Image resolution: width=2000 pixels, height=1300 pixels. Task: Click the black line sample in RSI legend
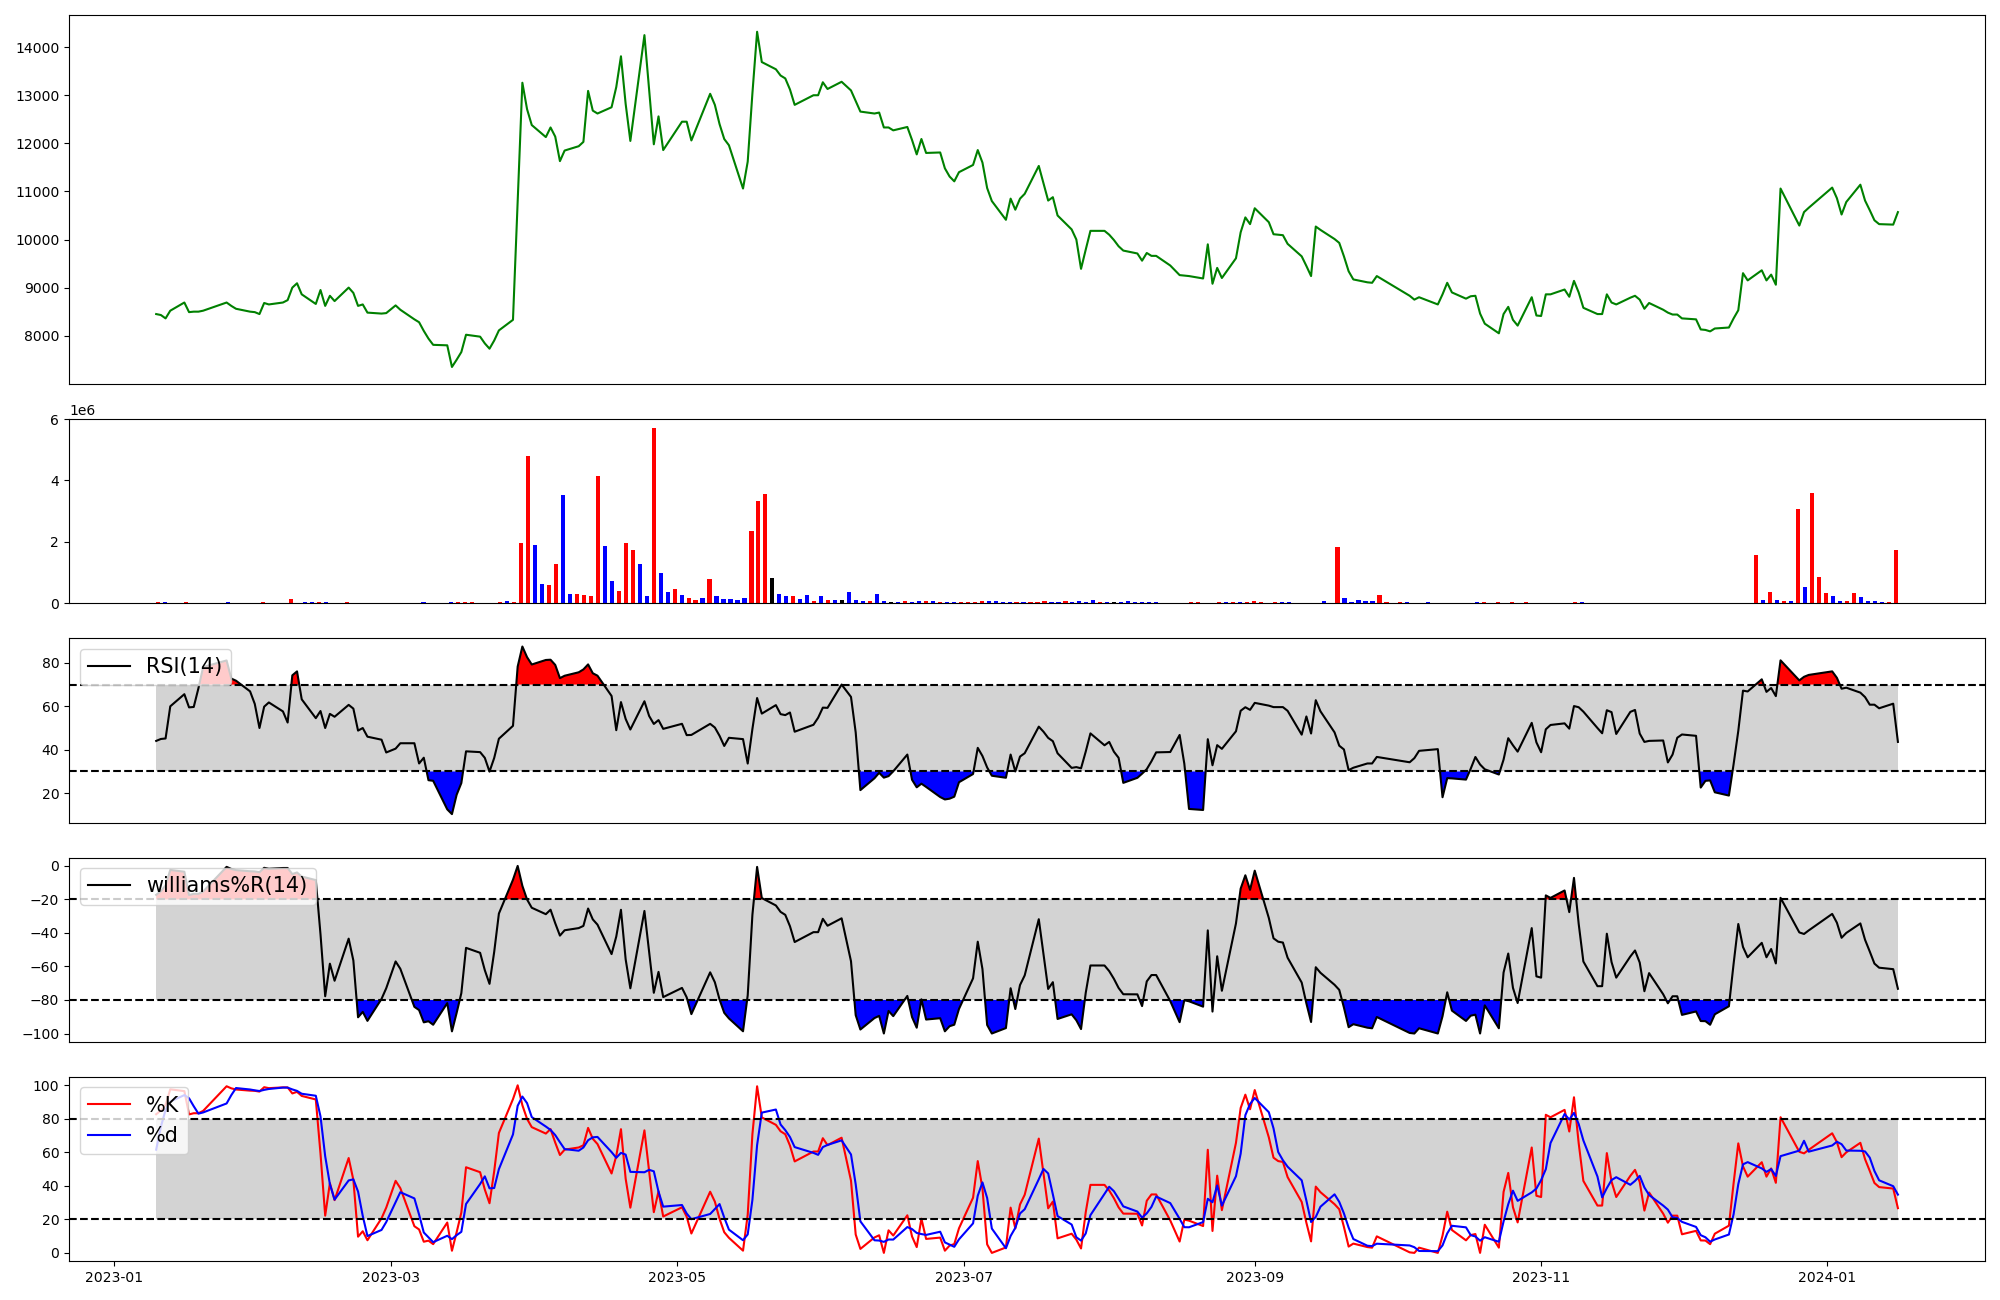tap(110, 666)
